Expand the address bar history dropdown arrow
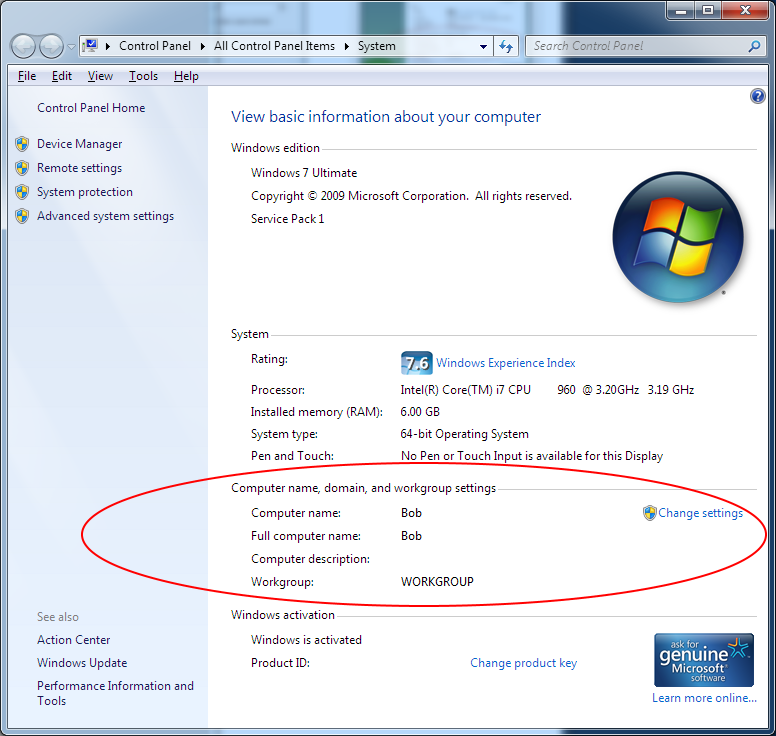 coord(483,46)
